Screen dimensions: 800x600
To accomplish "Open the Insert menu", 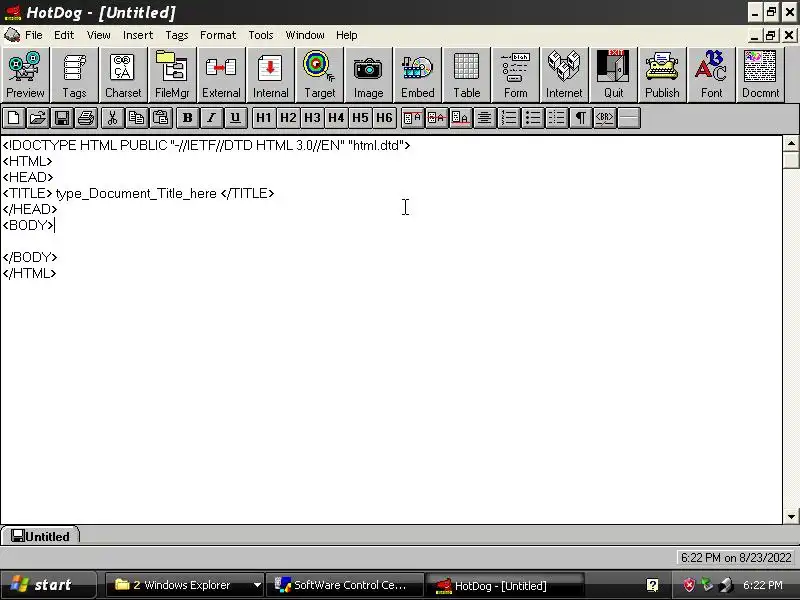I will [x=138, y=35].
